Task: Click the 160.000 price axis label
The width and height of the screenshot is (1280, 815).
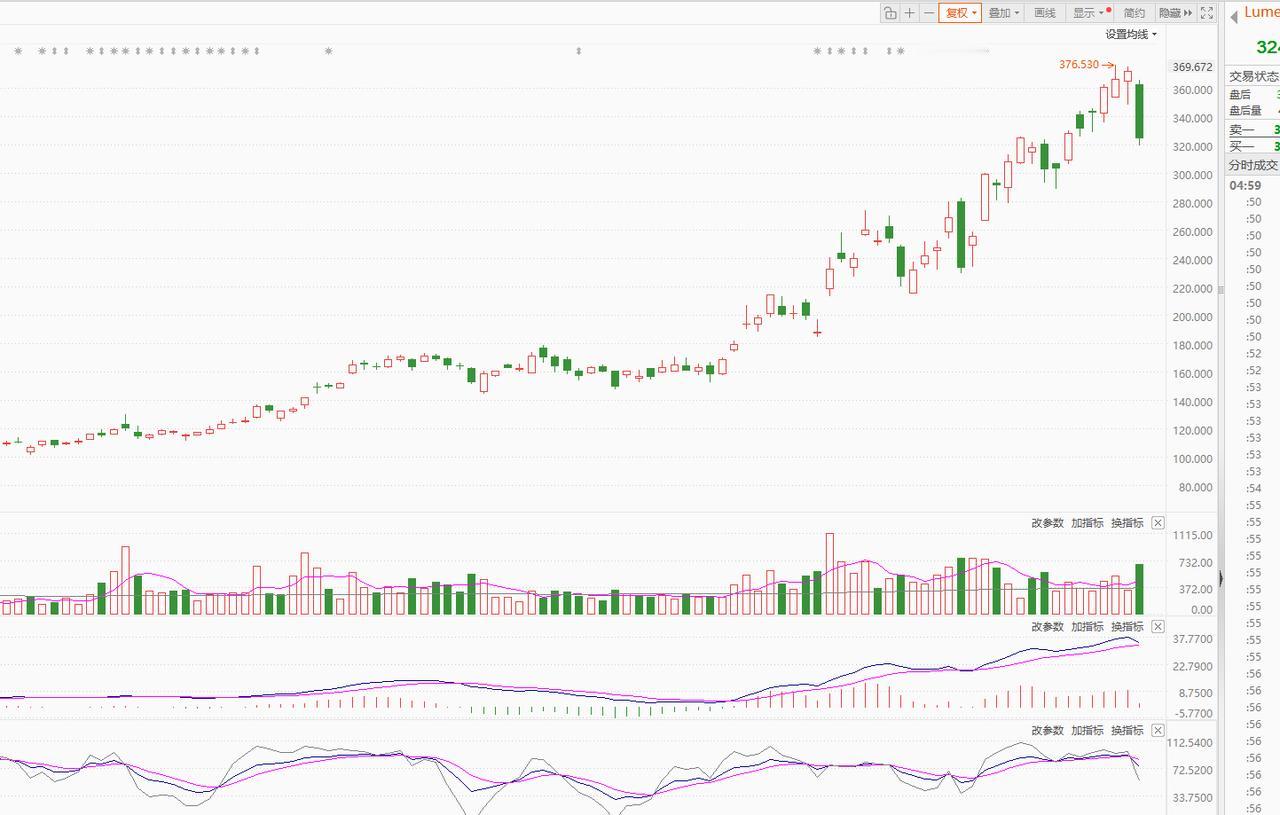Action: (1193, 374)
